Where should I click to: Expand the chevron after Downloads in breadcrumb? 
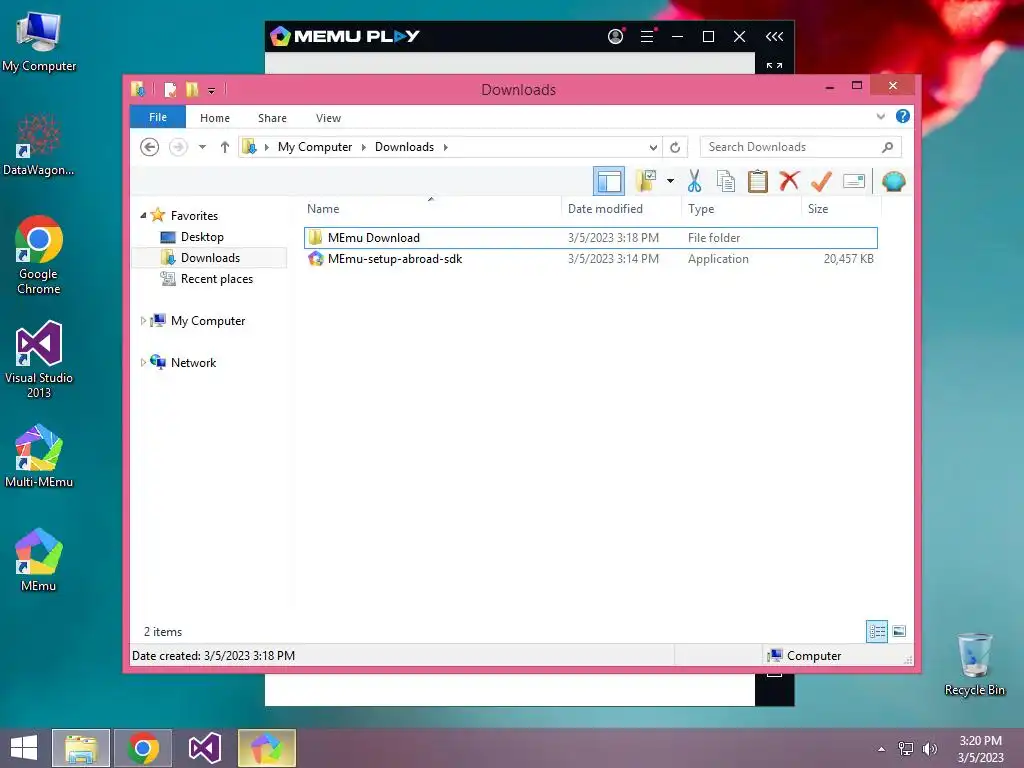click(x=445, y=147)
